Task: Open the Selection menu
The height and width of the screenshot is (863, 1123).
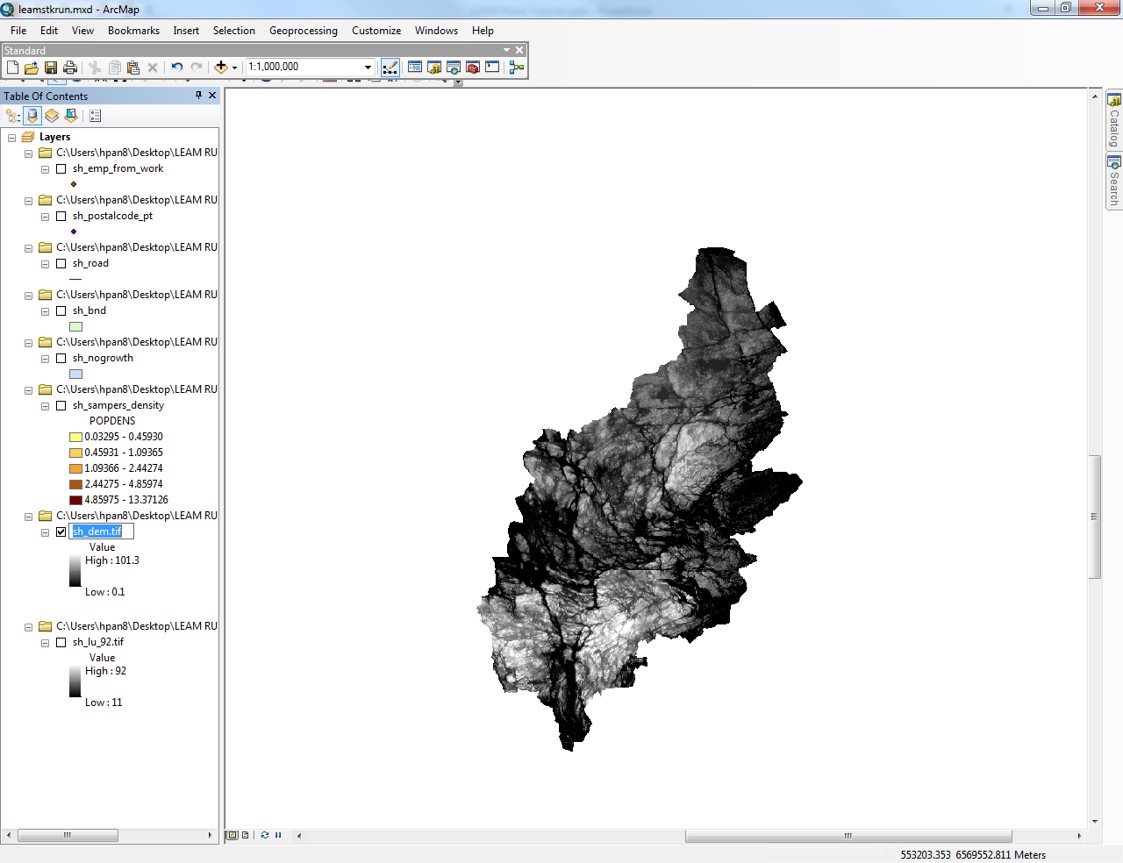Action: click(x=233, y=30)
